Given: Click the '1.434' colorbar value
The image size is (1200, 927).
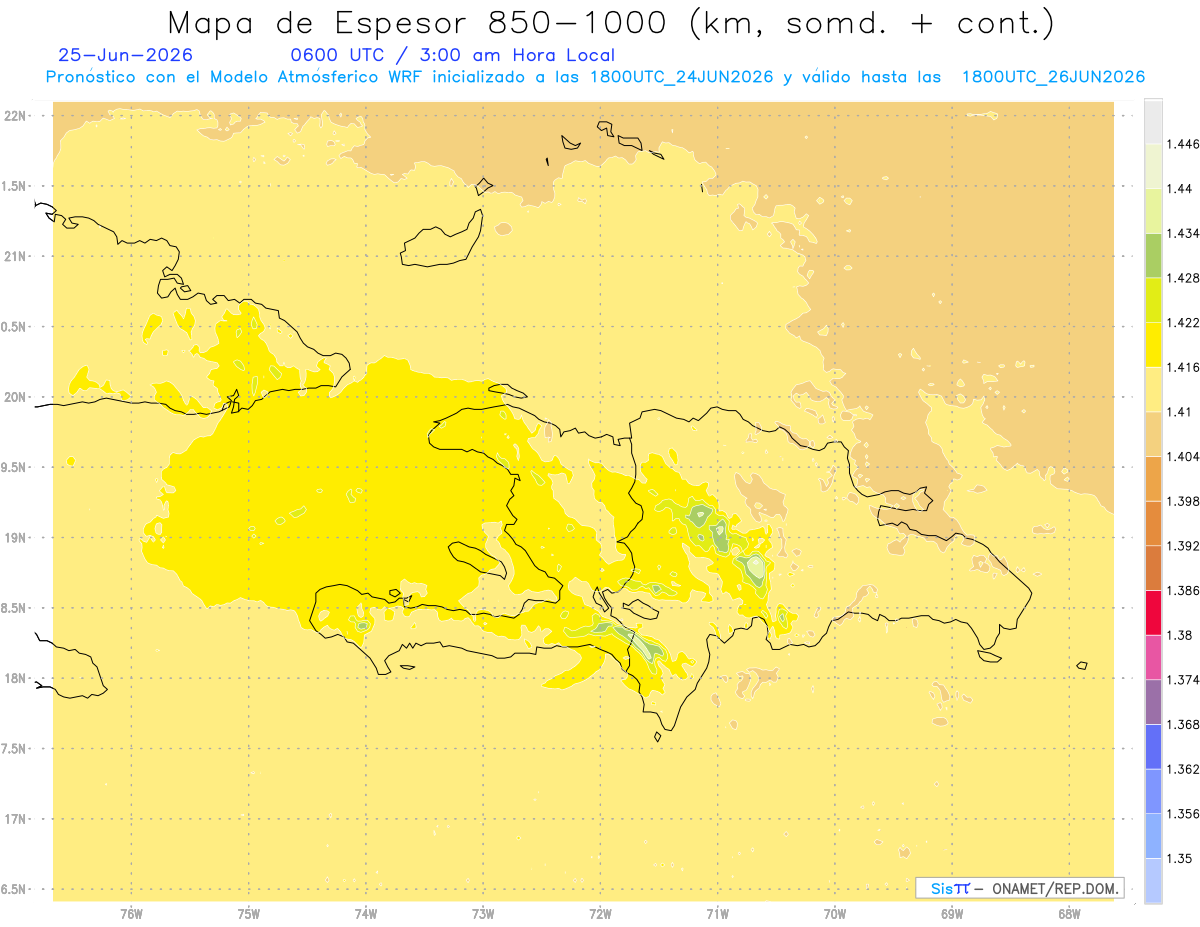Looking at the screenshot, I should point(1182,233).
